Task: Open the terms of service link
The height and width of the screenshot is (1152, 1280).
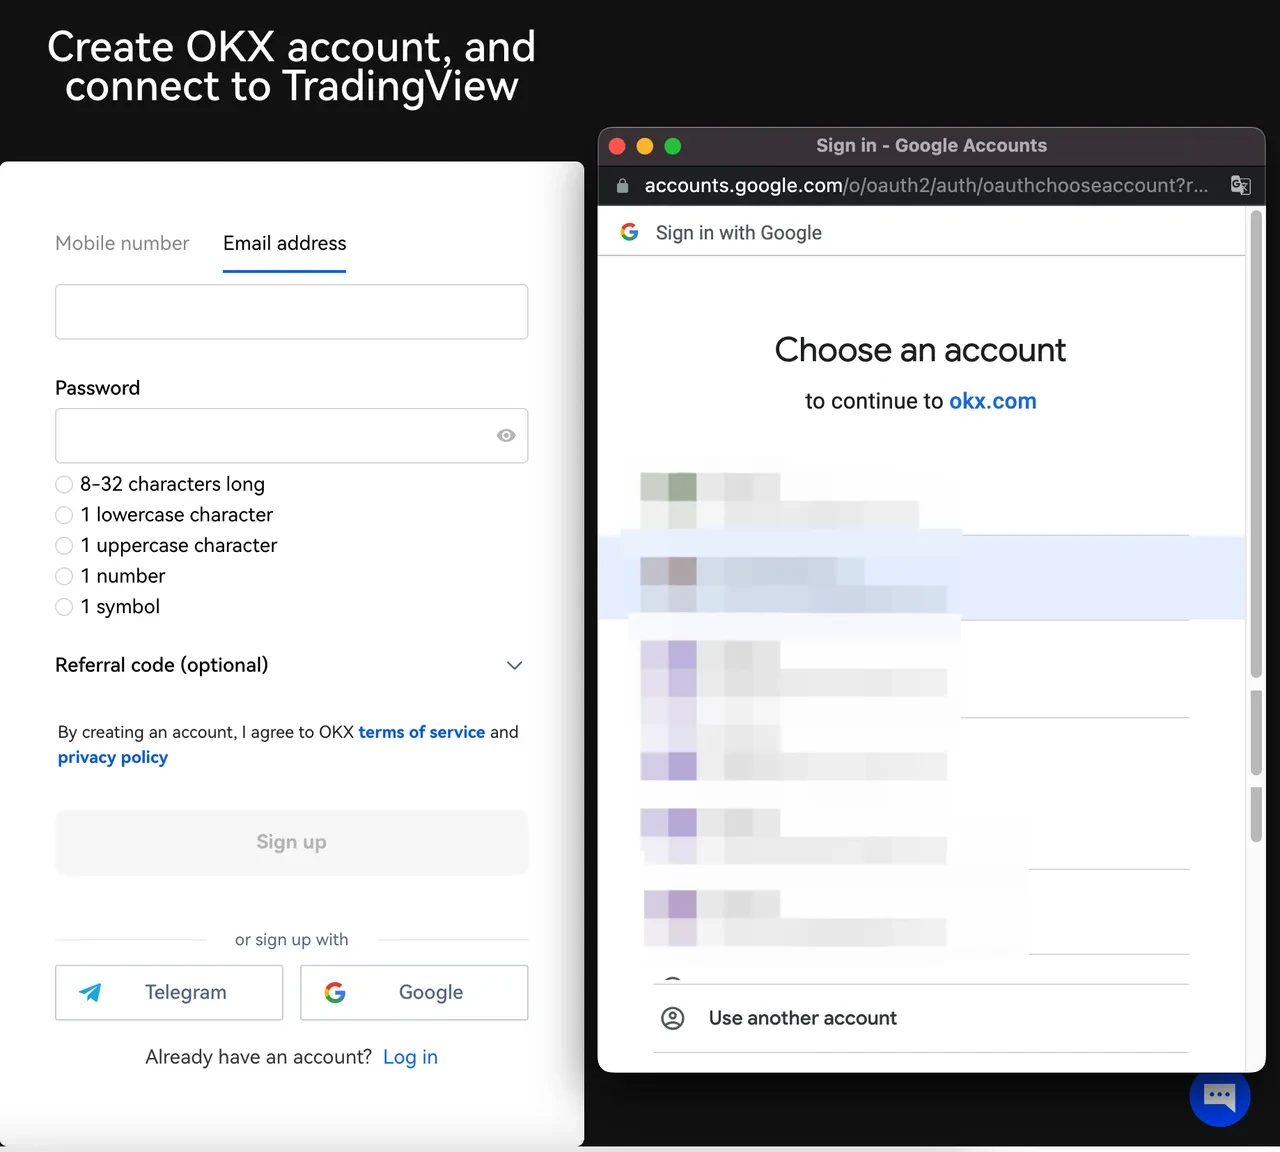Action: tap(422, 732)
